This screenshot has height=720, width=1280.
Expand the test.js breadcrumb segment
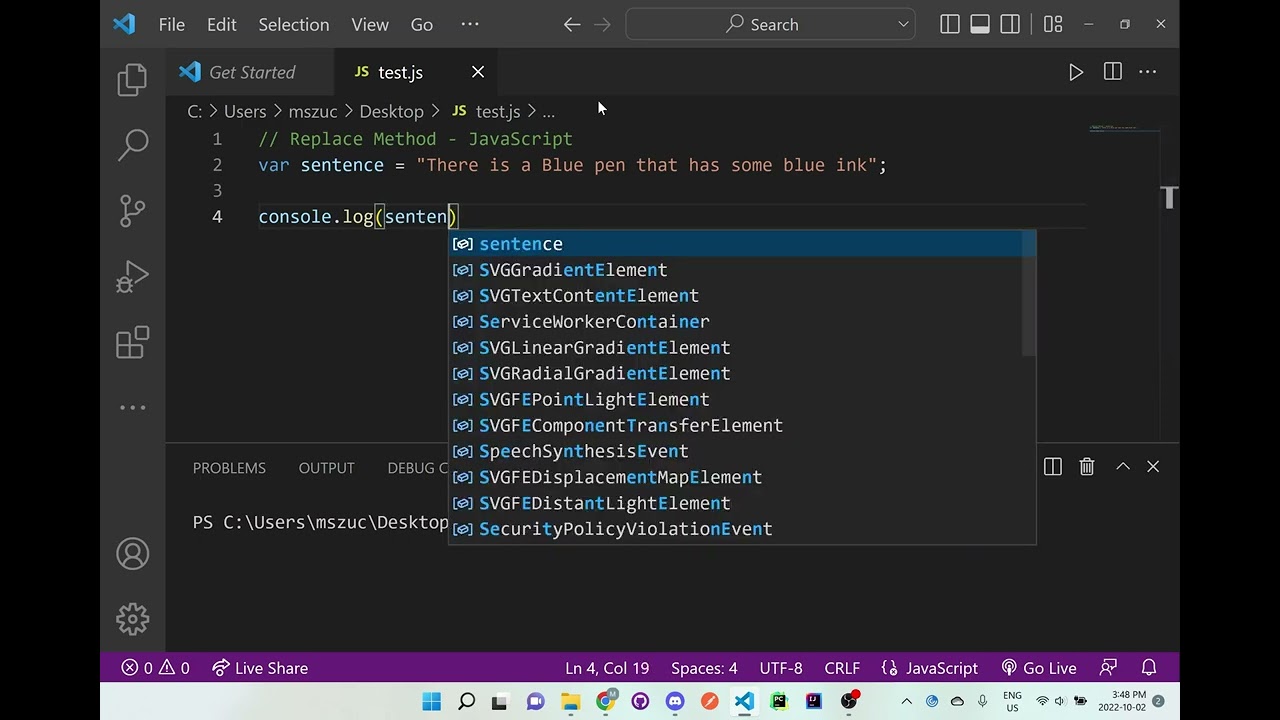point(486,111)
